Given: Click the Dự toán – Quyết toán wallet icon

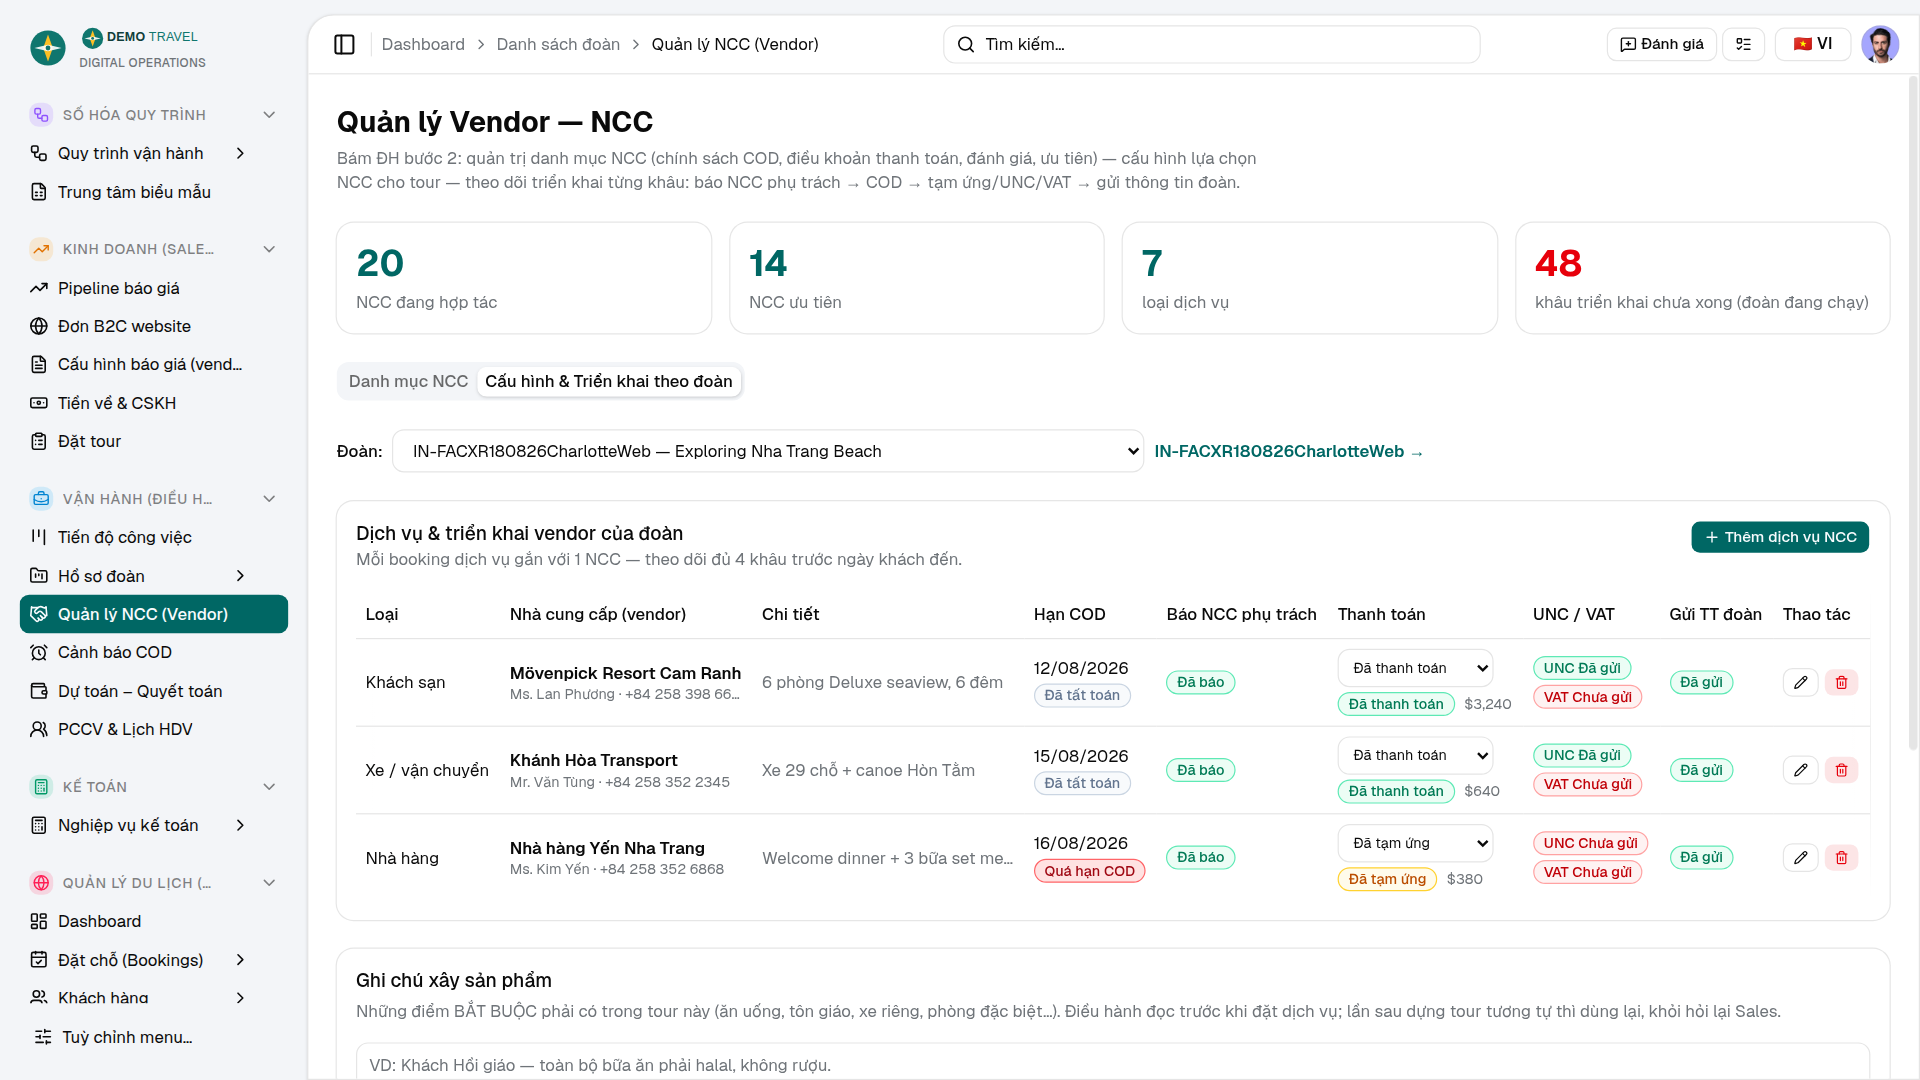Looking at the screenshot, I should coord(39,691).
